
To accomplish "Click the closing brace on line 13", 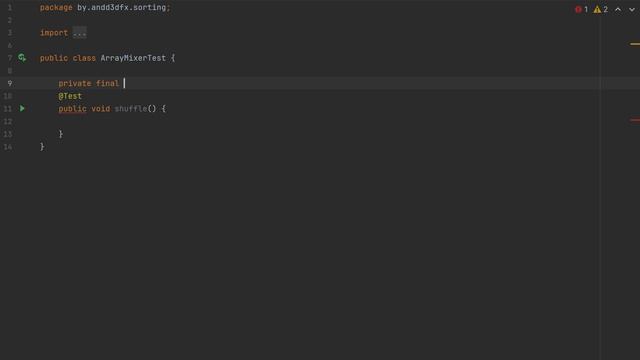I will pyautogui.click(x=61, y=134).
